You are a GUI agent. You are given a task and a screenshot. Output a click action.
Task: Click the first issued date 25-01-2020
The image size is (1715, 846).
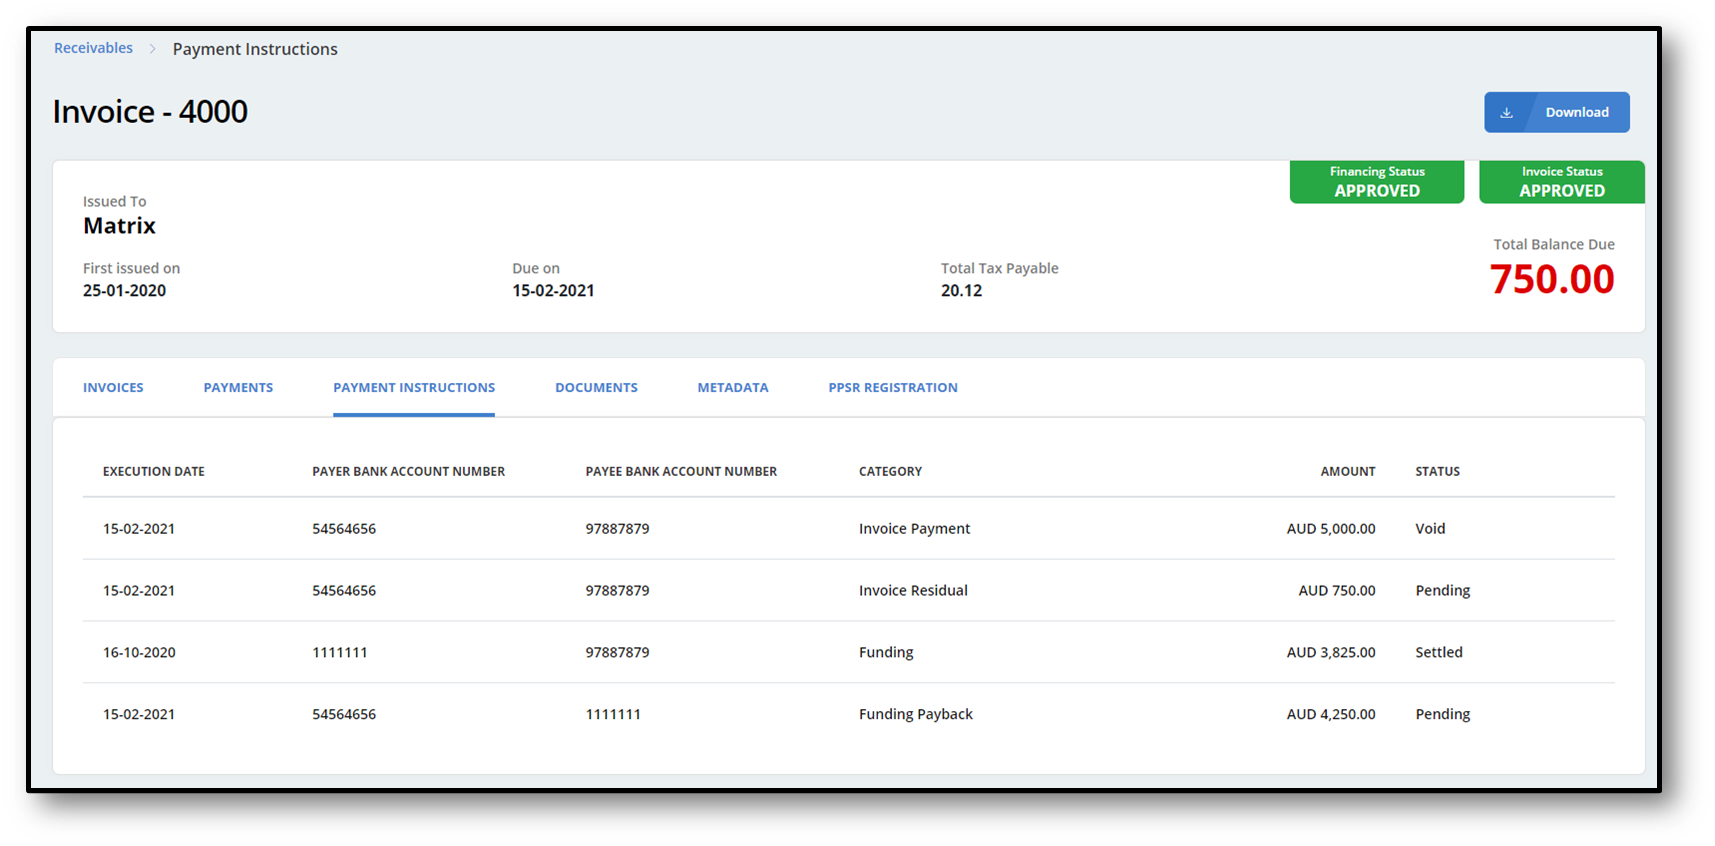124,291
